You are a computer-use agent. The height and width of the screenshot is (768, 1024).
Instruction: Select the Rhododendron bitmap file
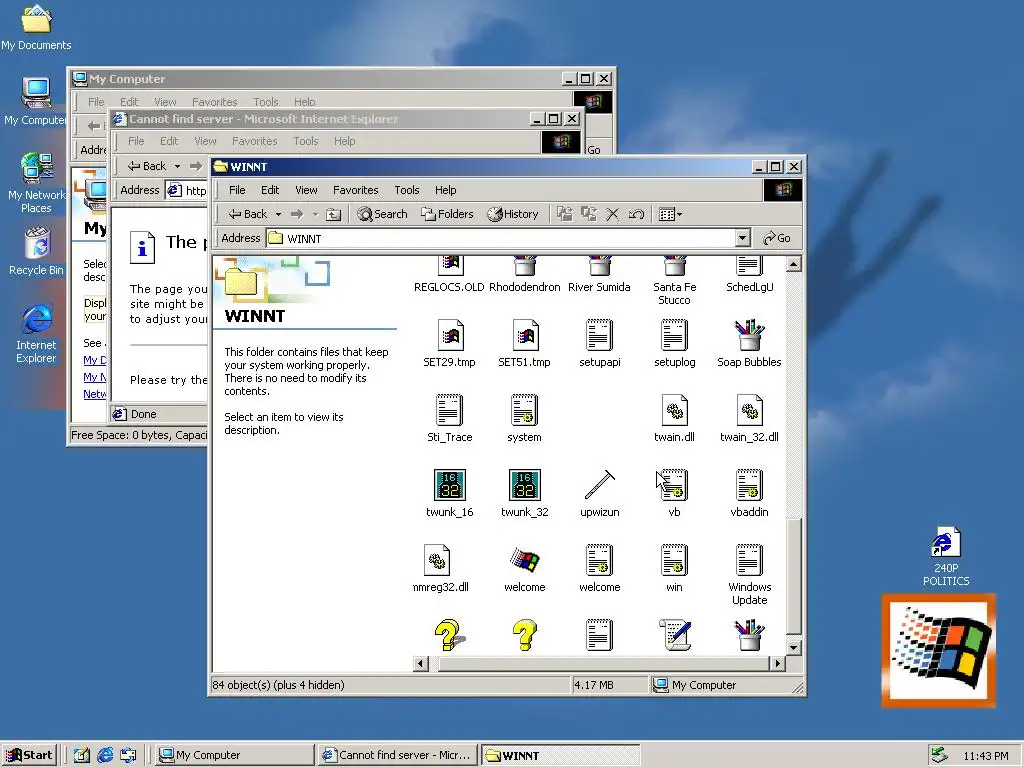[x=524, y=276]
